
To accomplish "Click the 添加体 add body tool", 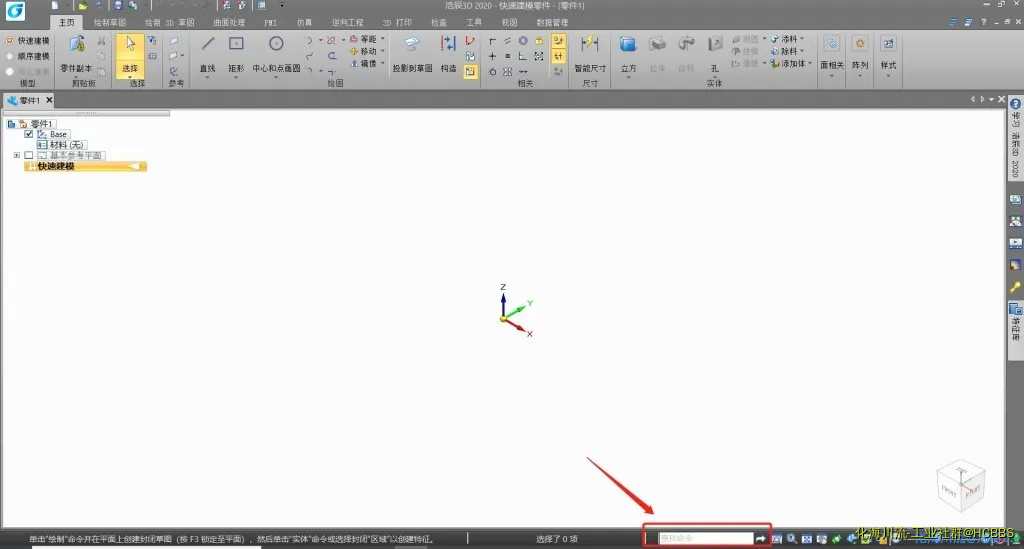I will pyautogui.click(x=787, y=63).
